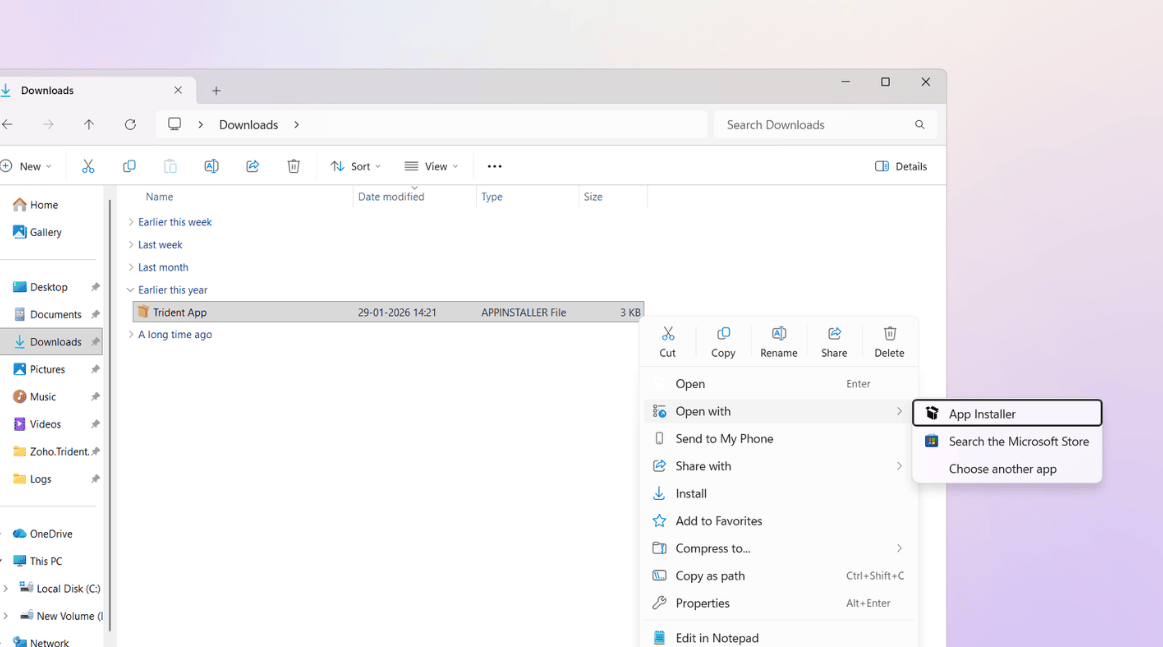Open the See more ellipsis menu
This screenshot has width=1163, height=647.
pos(495,166)
